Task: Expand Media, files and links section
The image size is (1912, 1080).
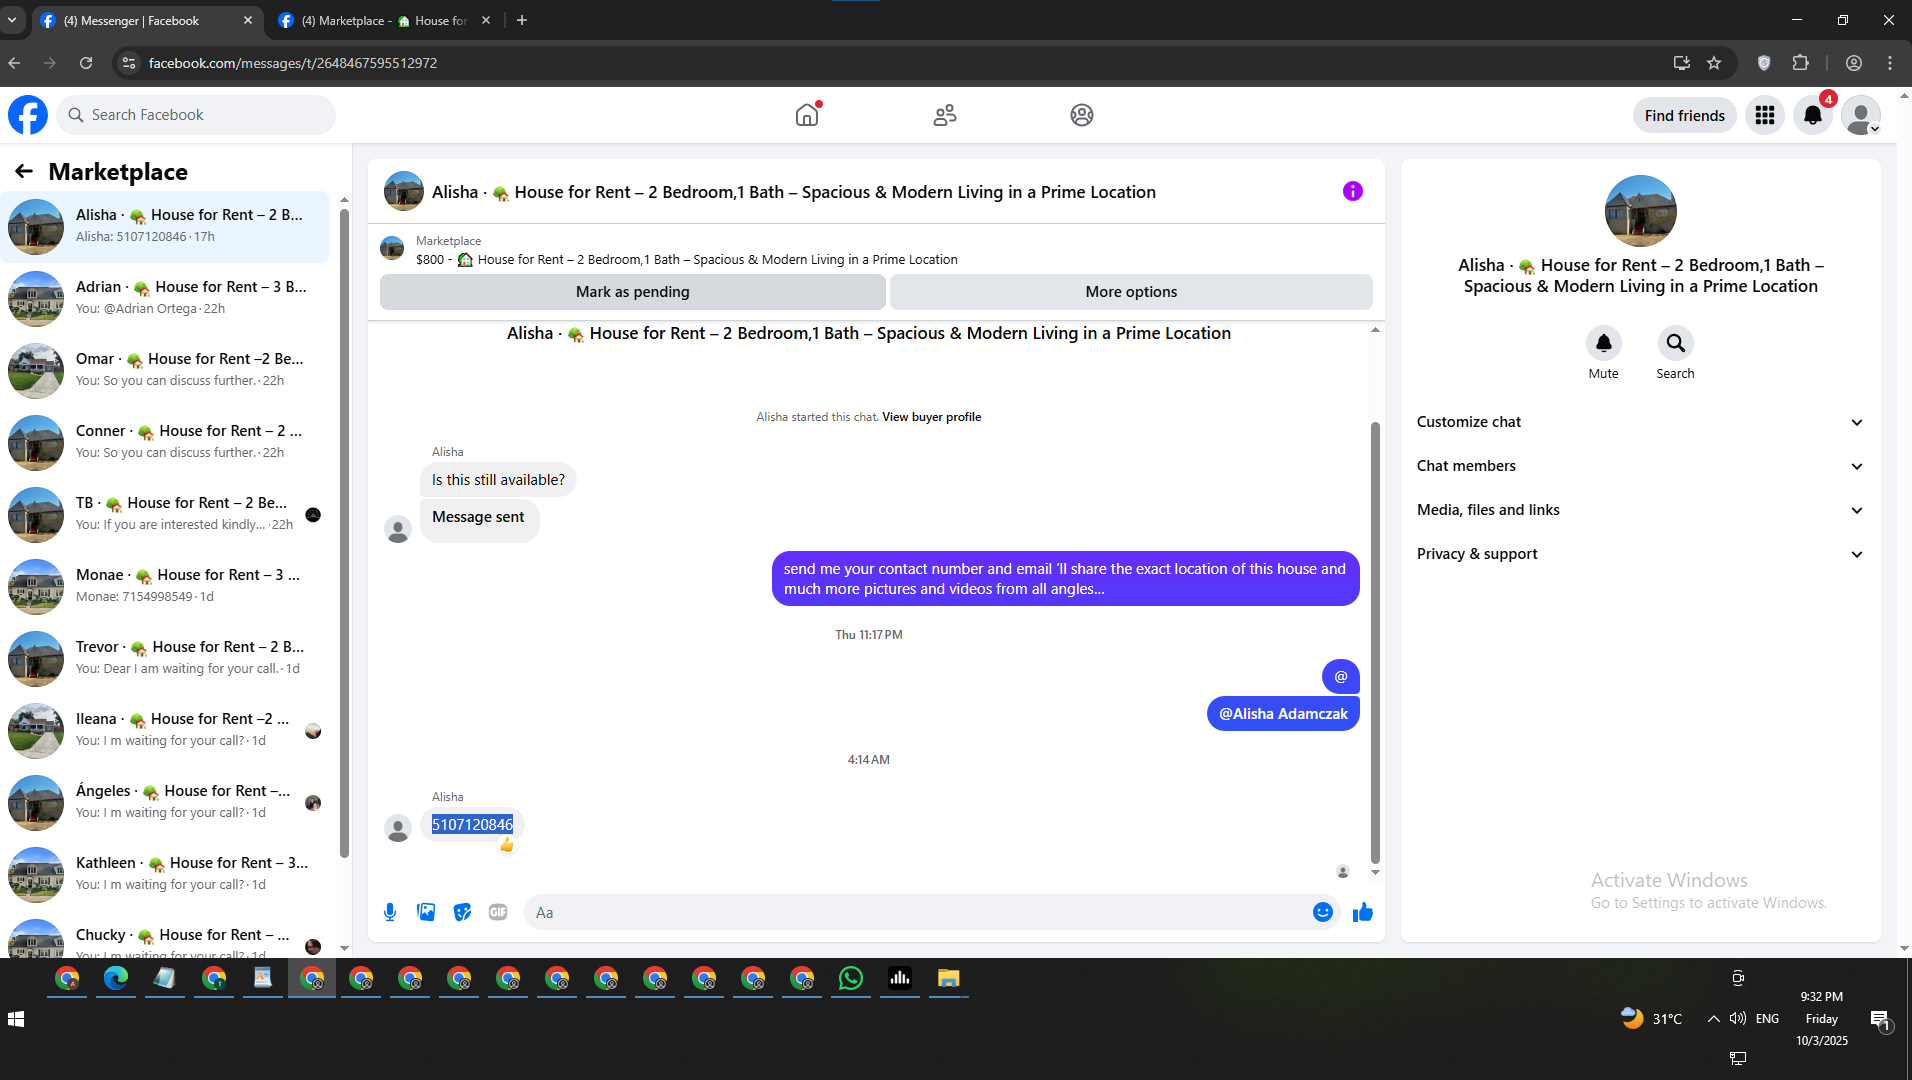Action: click(1641, 510)
